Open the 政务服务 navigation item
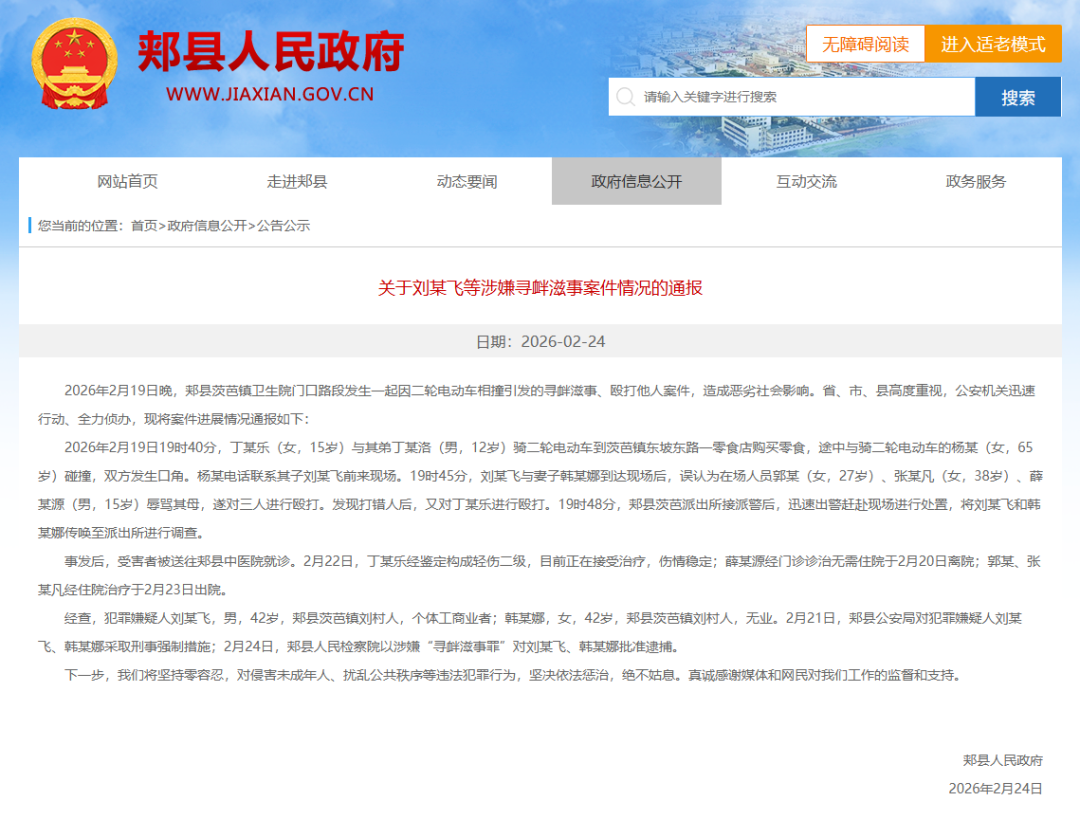Screen dimensions: 1080x819 (x=976, y=181)
